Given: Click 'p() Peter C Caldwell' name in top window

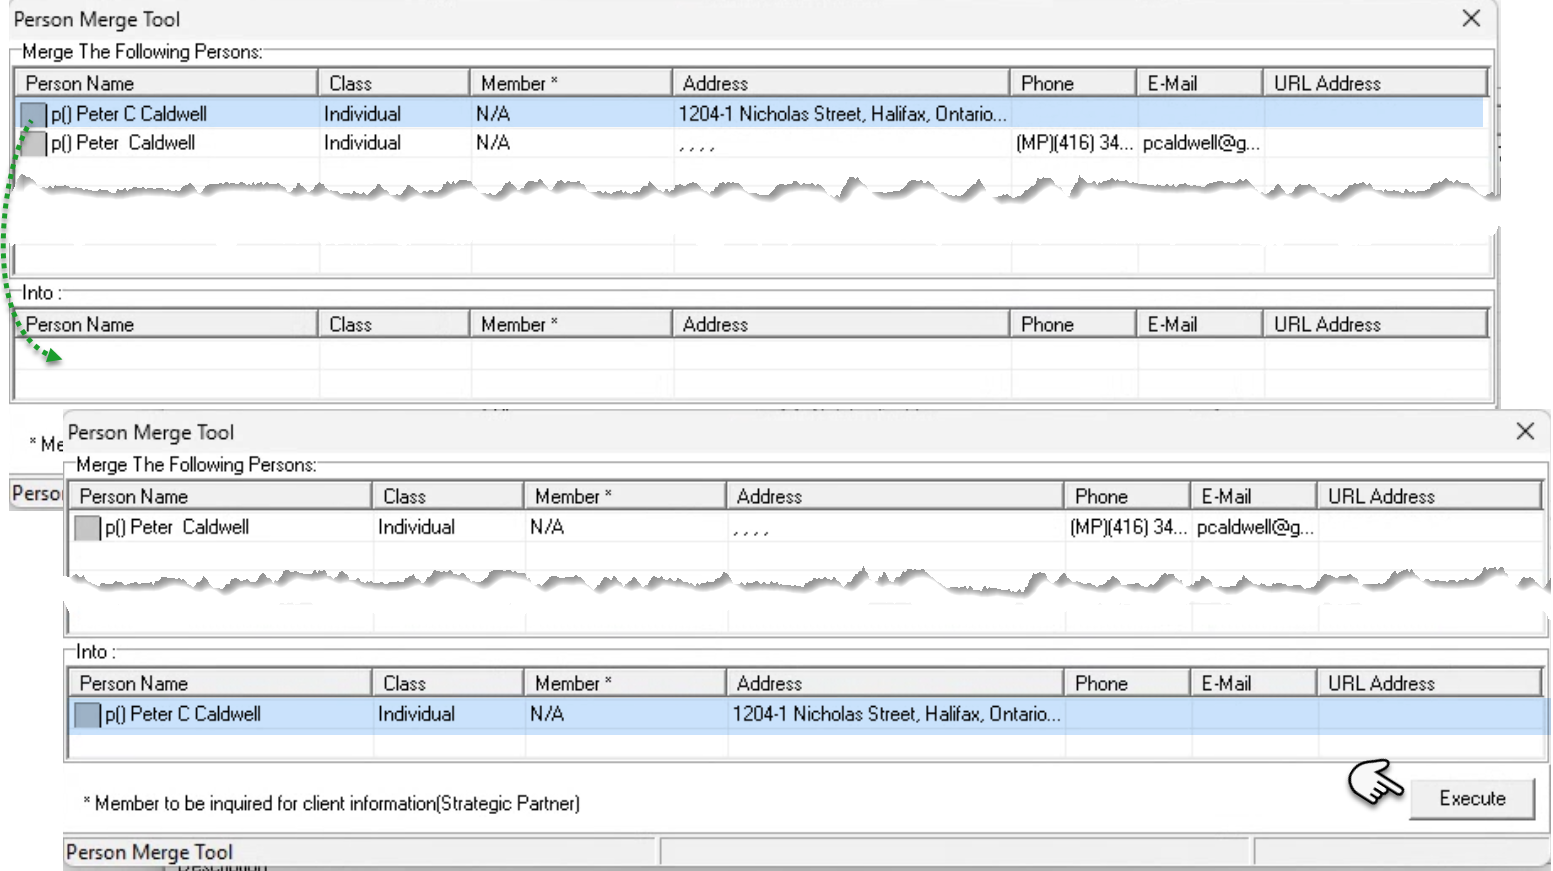Looking at the screenshot, I should [129, 114].
